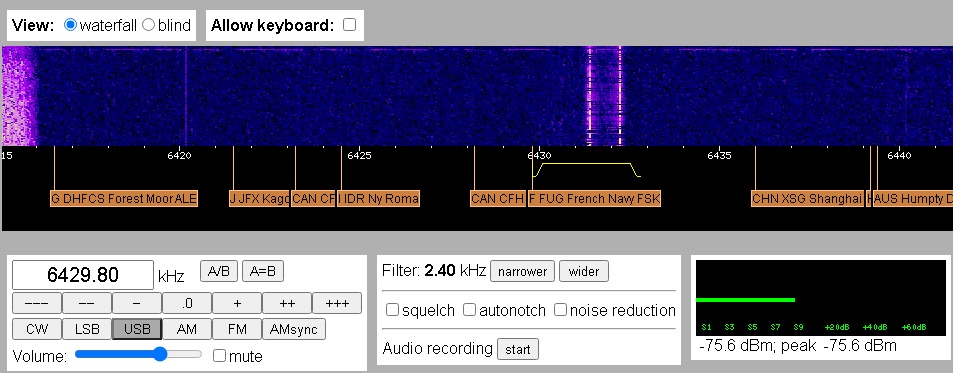Screen dimensions: 953x373
Task: Turn on the squelch checkbox
Action: click(x=393, y=310)
